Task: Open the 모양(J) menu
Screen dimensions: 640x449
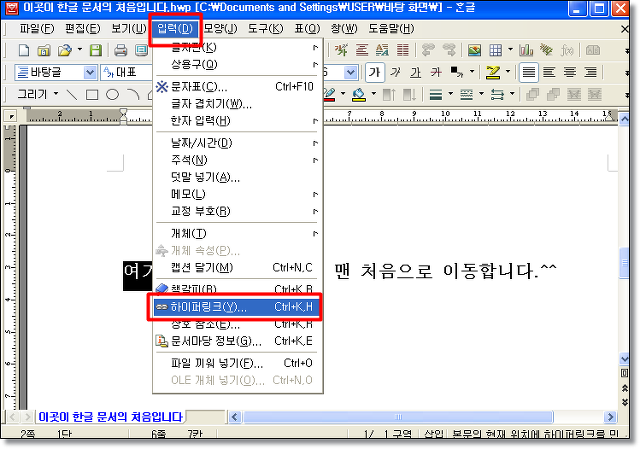Action: [x=220, y=29]
